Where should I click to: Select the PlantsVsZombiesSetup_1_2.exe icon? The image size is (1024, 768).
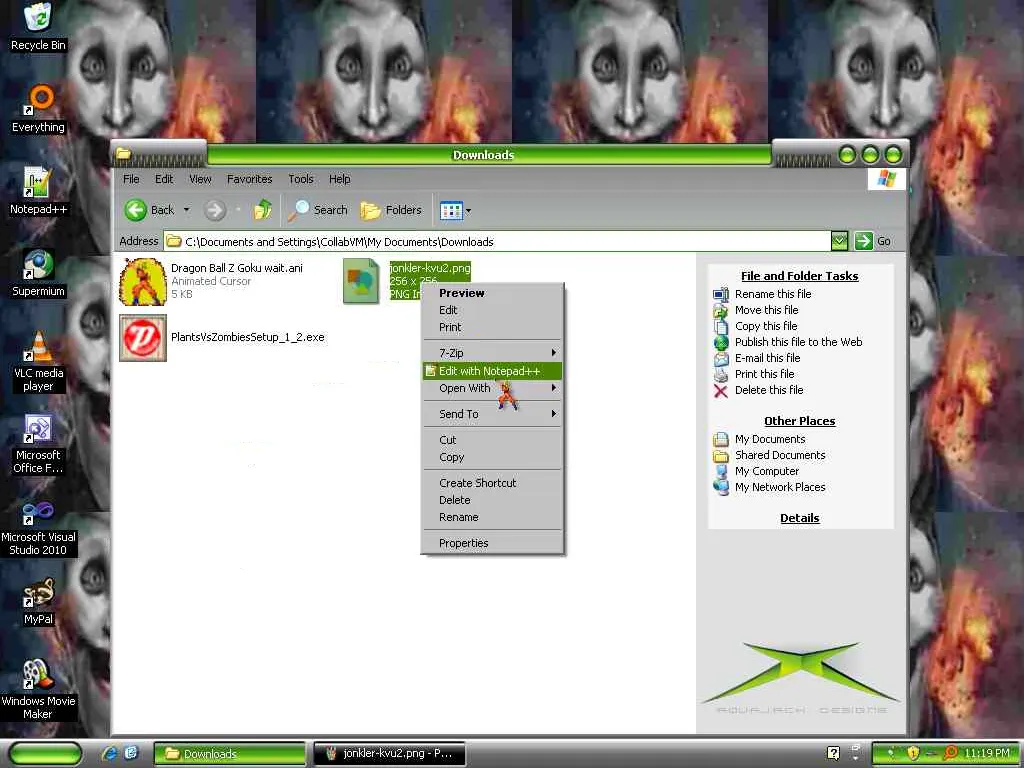coord(142,338)
